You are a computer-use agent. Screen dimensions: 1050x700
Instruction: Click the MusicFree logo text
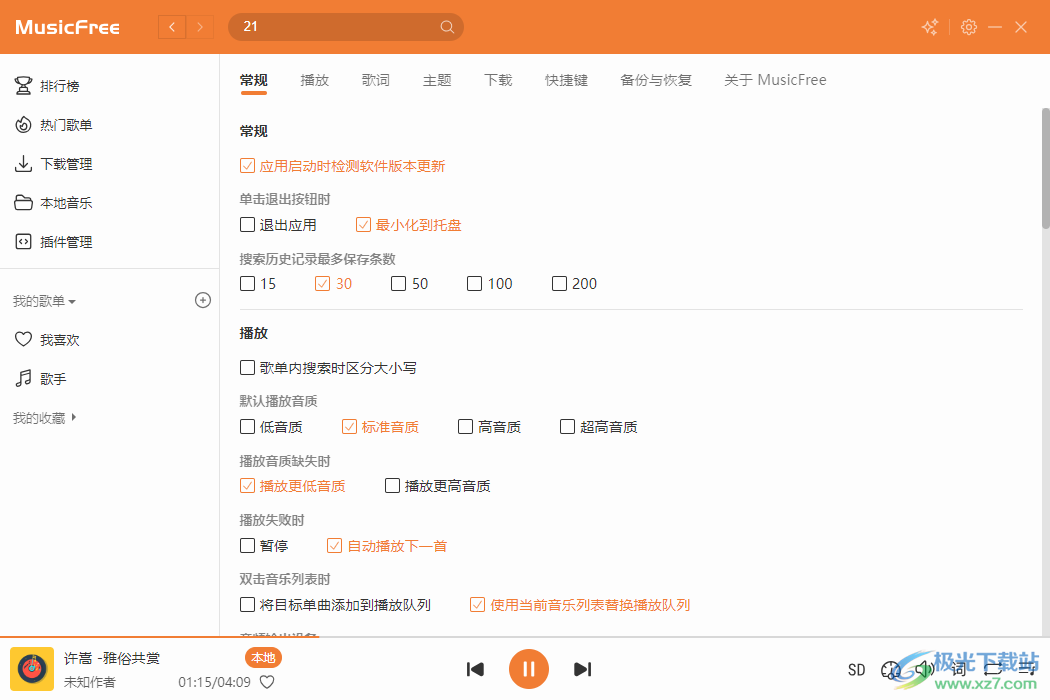tap(67, 27)
